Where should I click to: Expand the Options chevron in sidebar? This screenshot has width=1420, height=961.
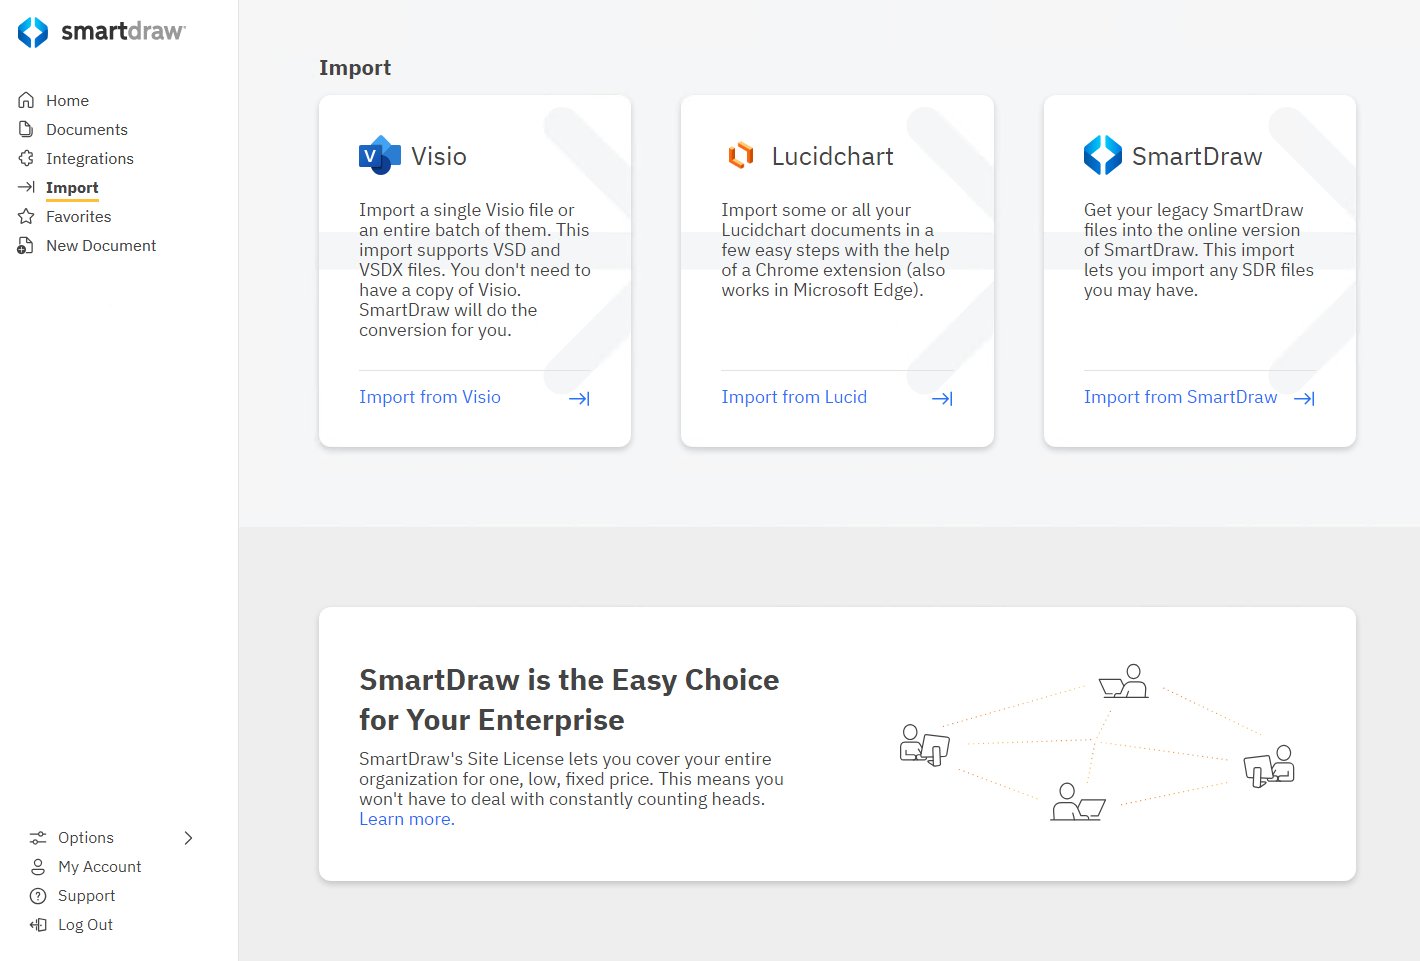click(188, 838)
